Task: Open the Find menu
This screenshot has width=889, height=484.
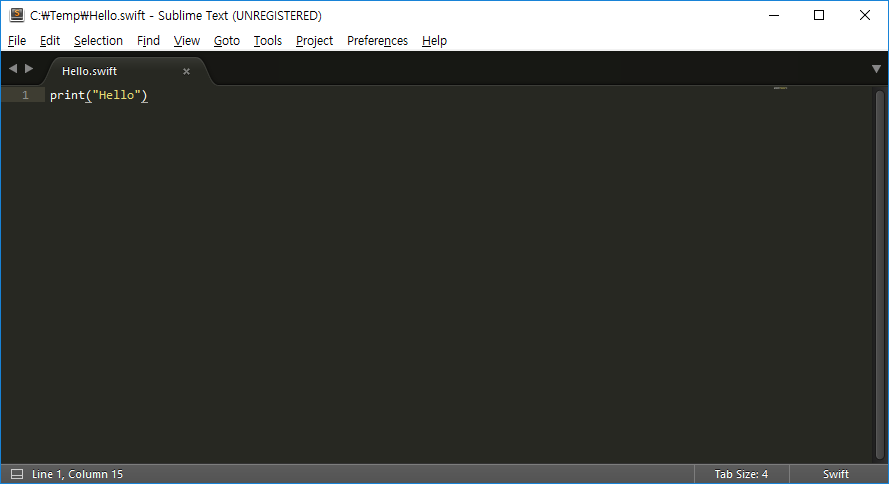Action: tap(148, 41)
